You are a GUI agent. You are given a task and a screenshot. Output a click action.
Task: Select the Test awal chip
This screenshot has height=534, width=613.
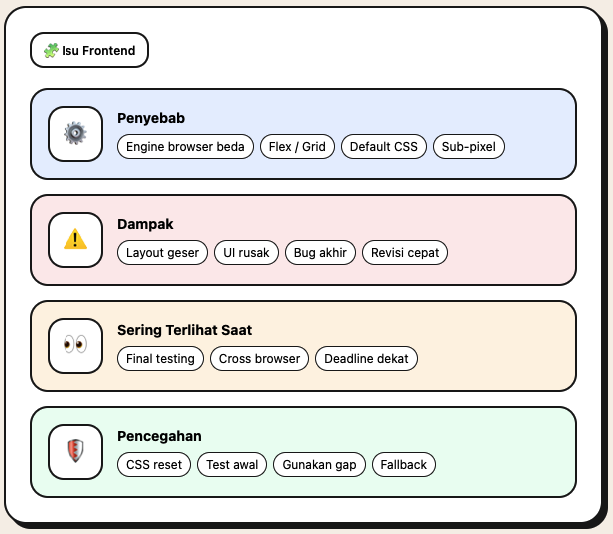point(232,465)
